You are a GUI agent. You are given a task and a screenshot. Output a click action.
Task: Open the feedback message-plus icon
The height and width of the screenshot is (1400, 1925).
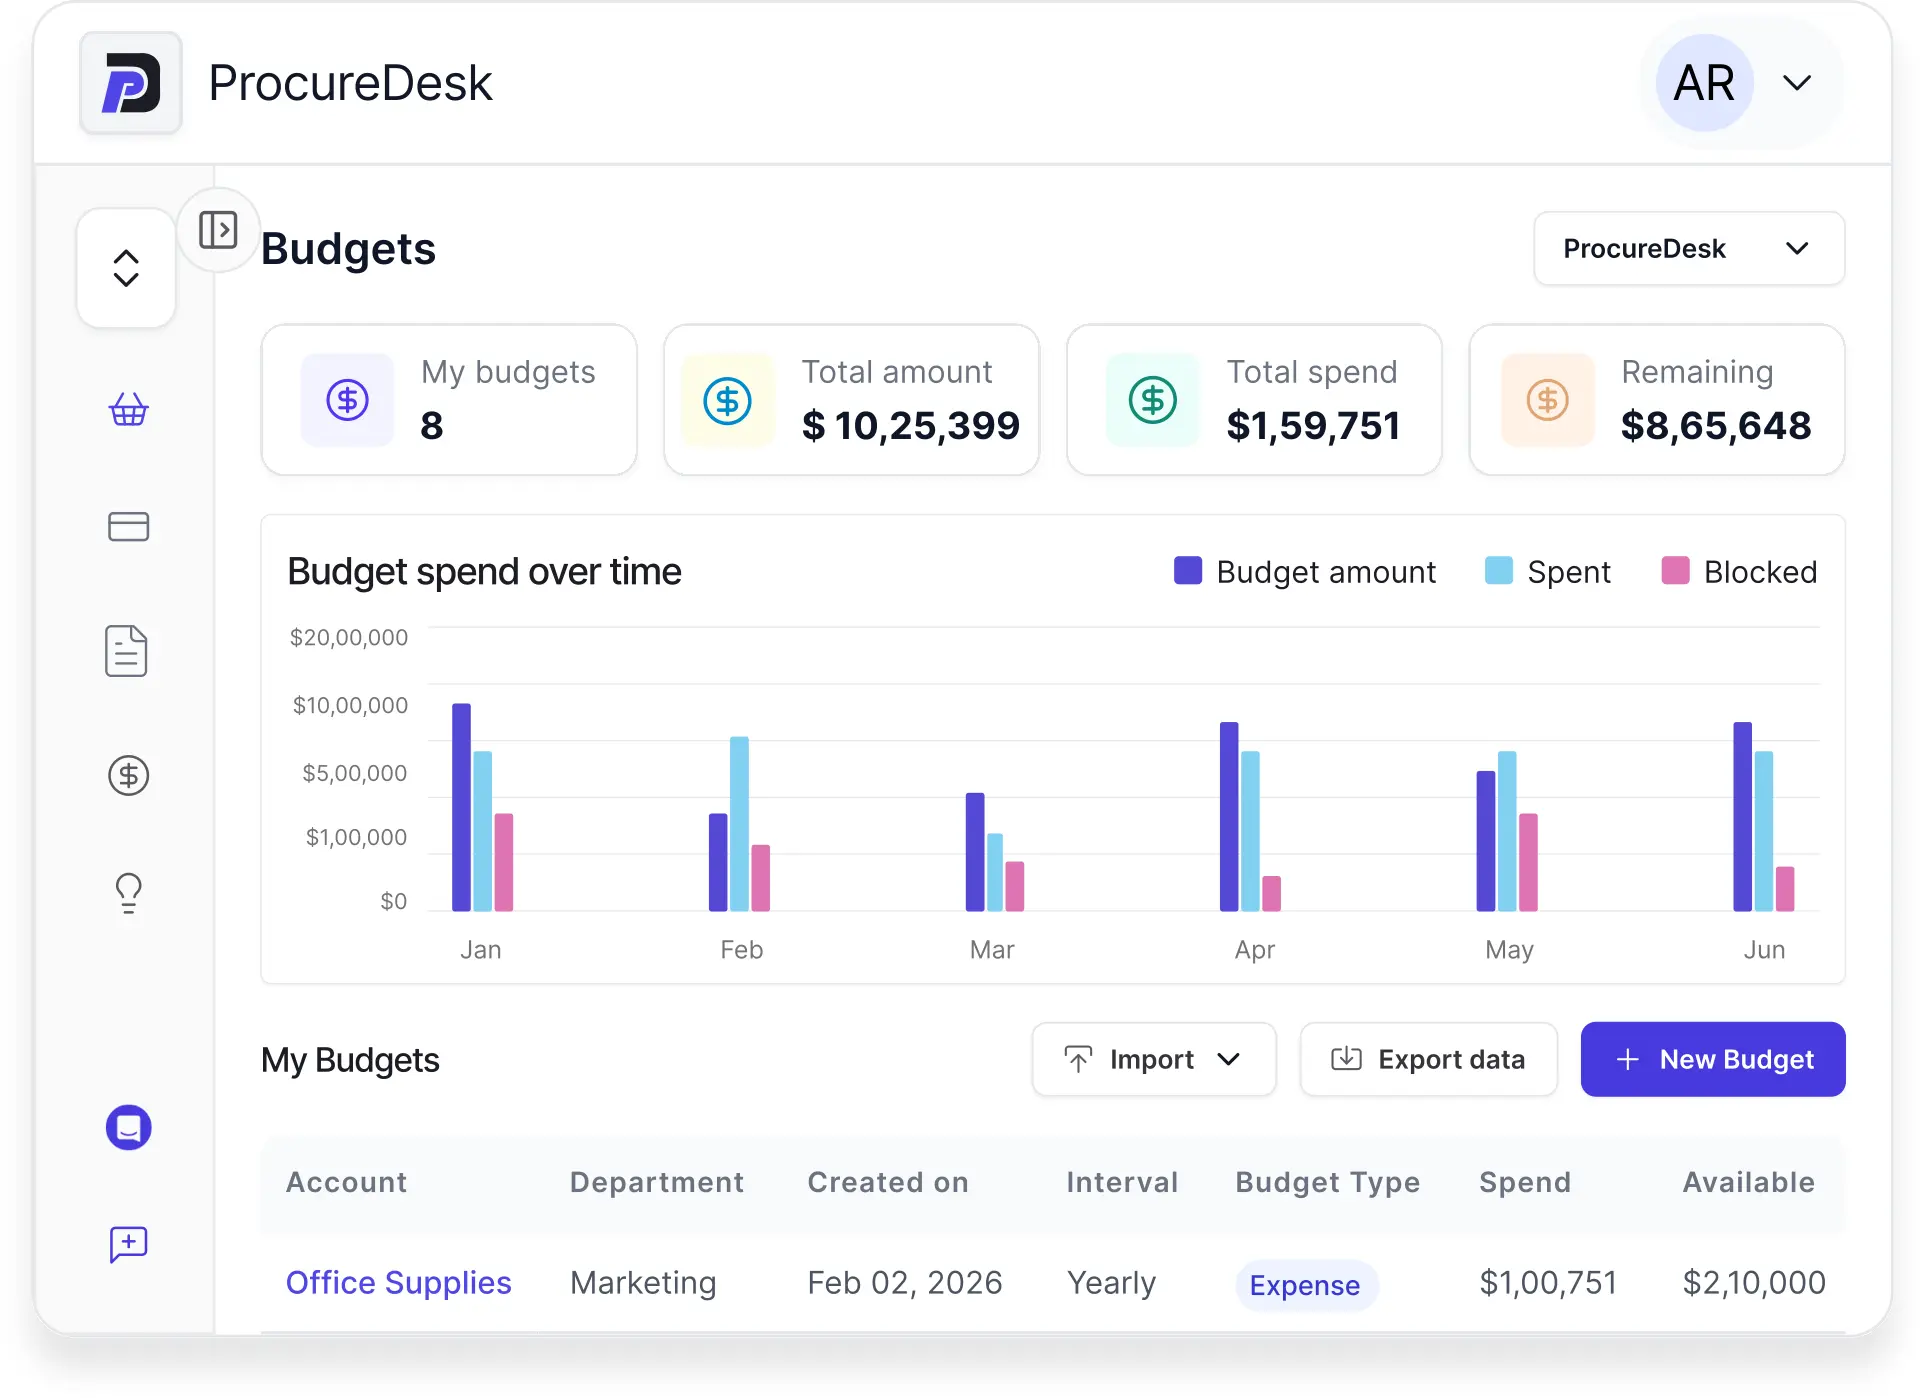pos(128,1245)
